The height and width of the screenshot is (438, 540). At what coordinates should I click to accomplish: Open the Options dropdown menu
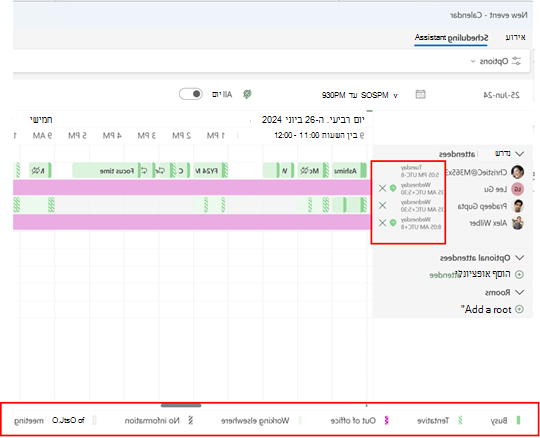point(498,61)
